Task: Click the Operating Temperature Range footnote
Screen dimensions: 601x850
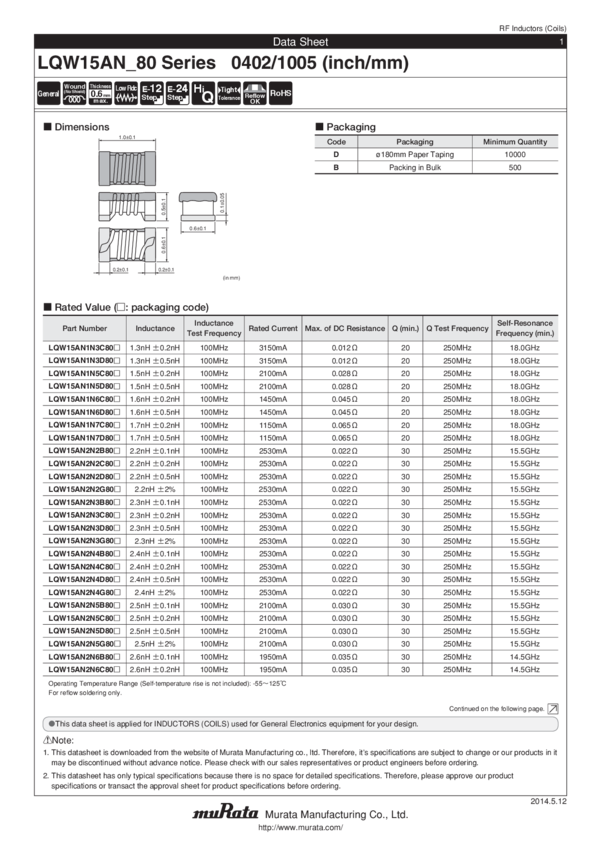Action: click(x=167, y=684)
